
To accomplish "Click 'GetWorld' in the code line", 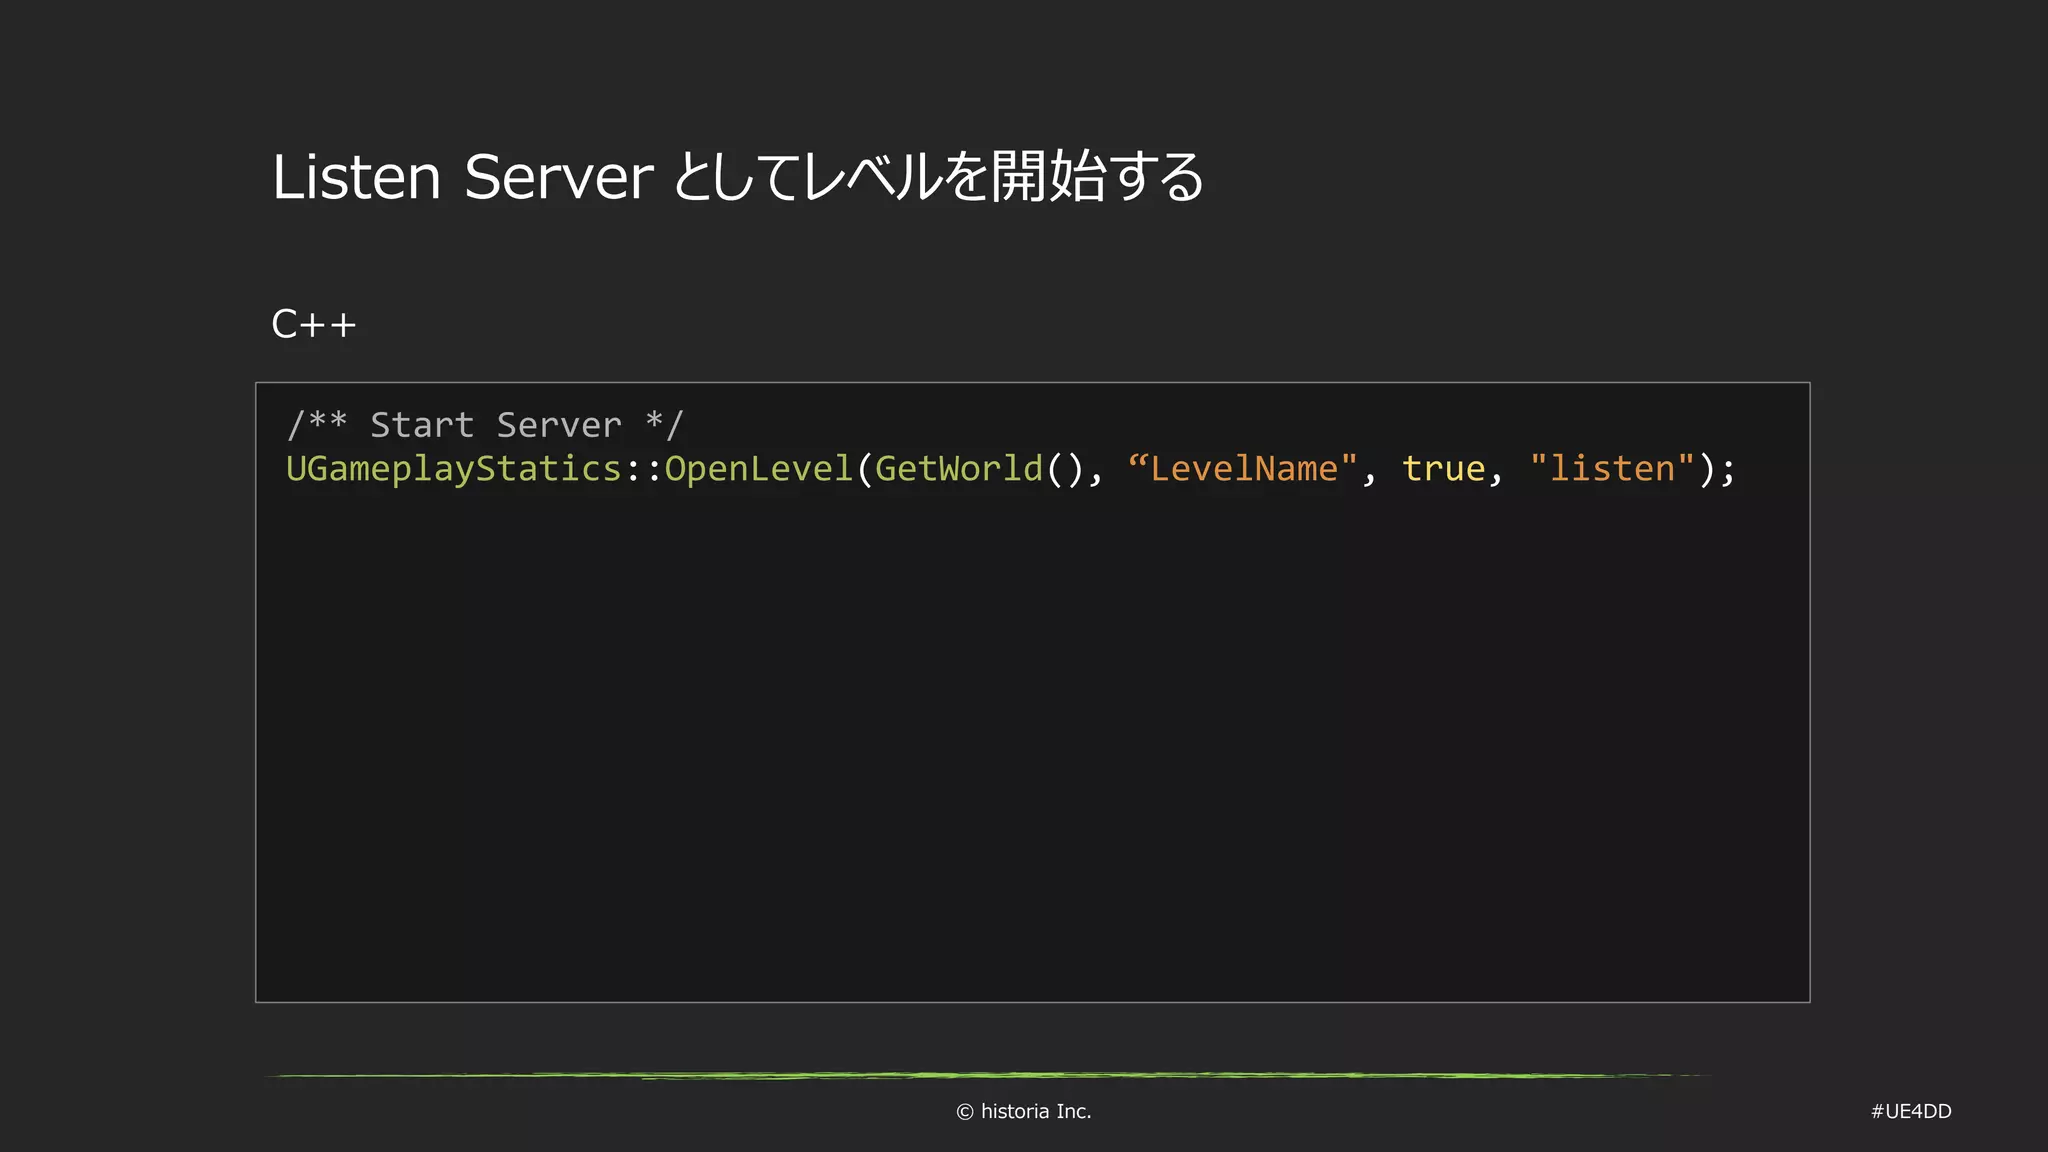I will tap(959, 469).
